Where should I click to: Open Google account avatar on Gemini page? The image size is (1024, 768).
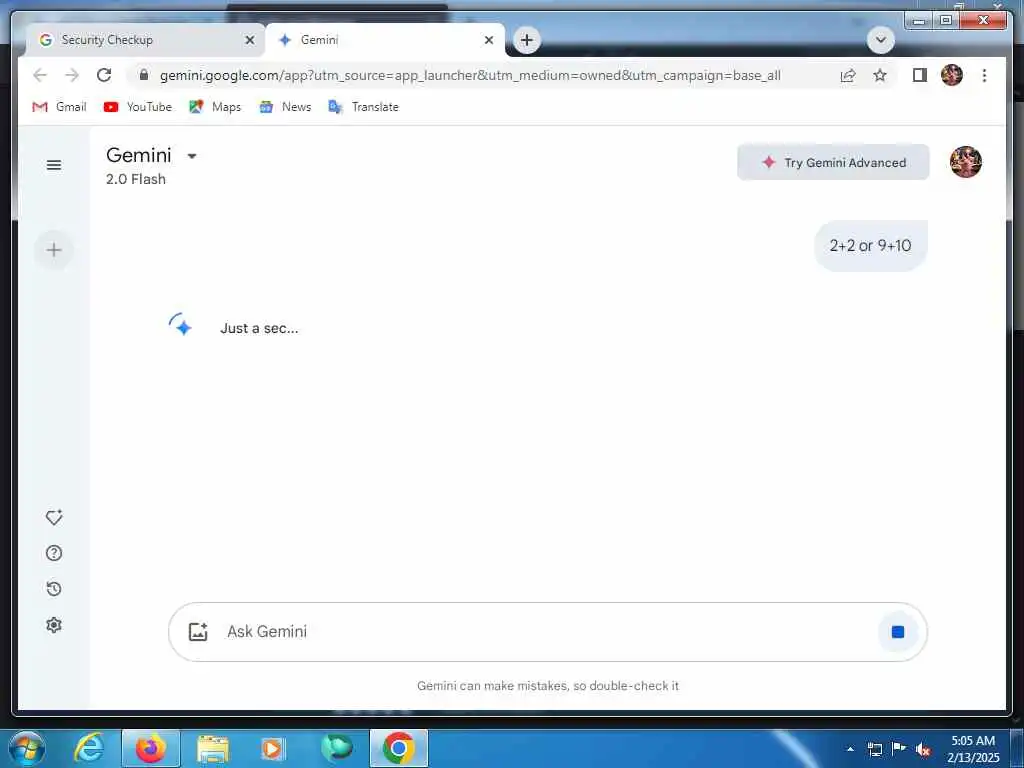pyautogui.click(x=966, y=162)
